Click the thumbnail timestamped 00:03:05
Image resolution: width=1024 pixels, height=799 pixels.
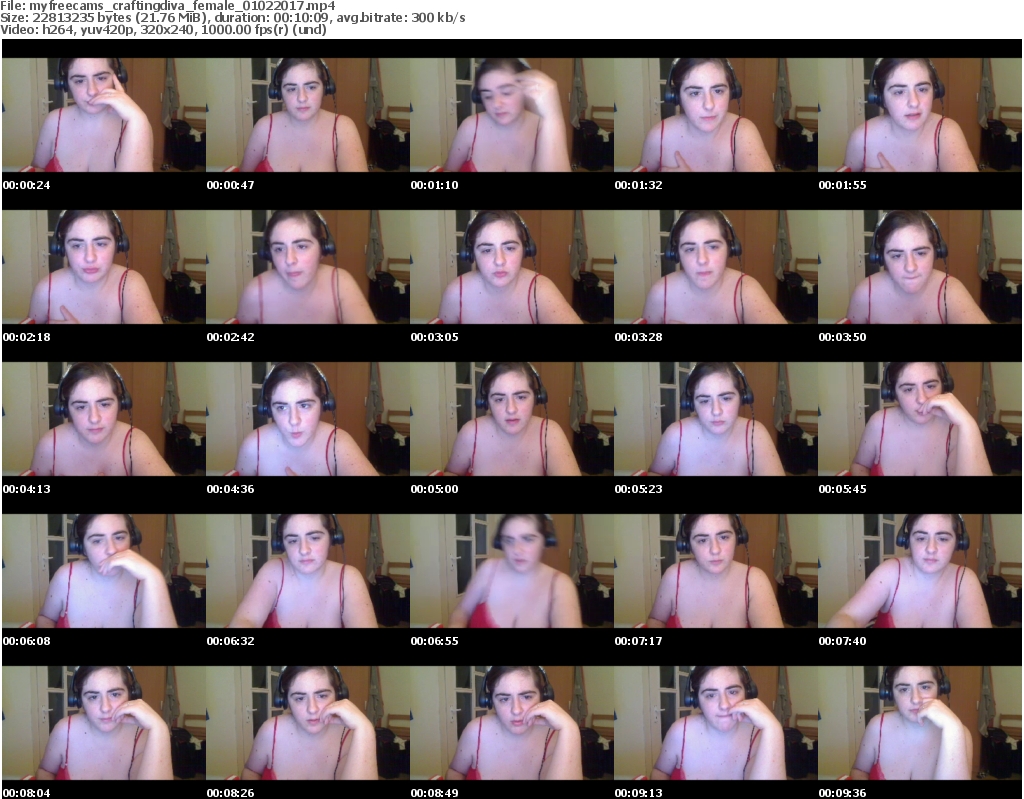pyautogui.click(x=512, y=267)
